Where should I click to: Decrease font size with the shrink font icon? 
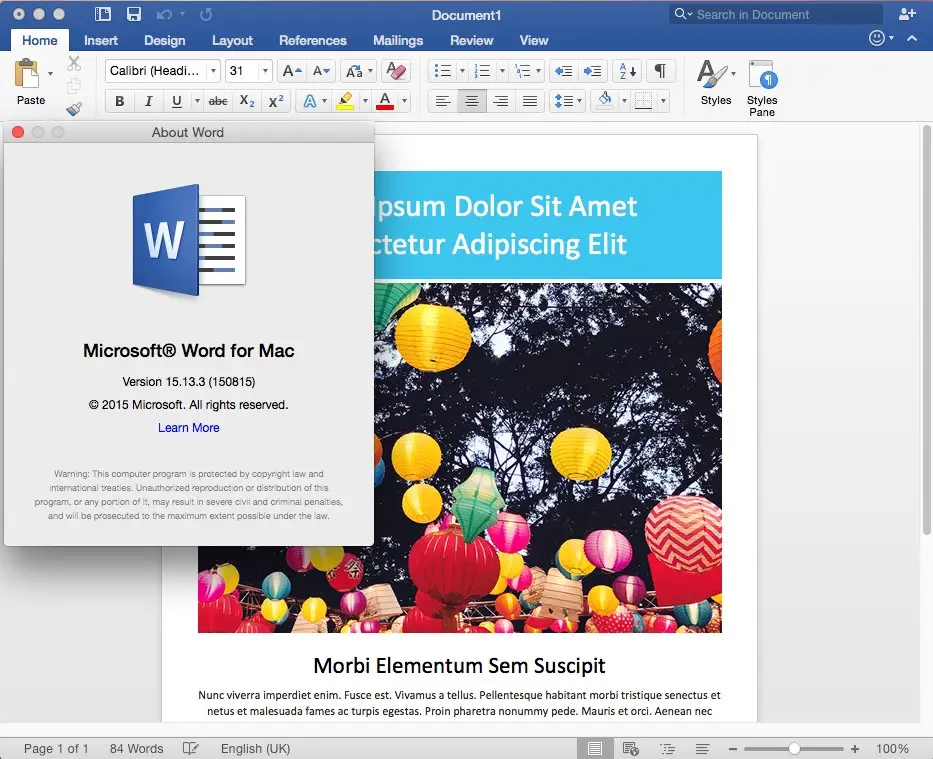(321, 71)
